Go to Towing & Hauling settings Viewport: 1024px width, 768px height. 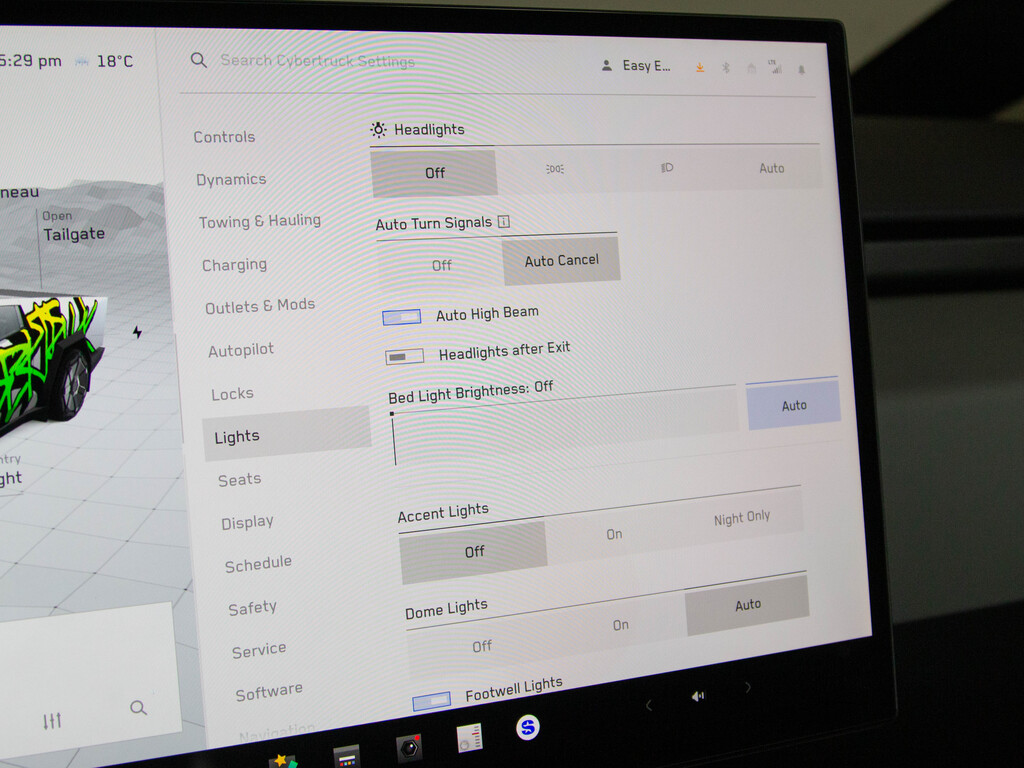point(260,221)
